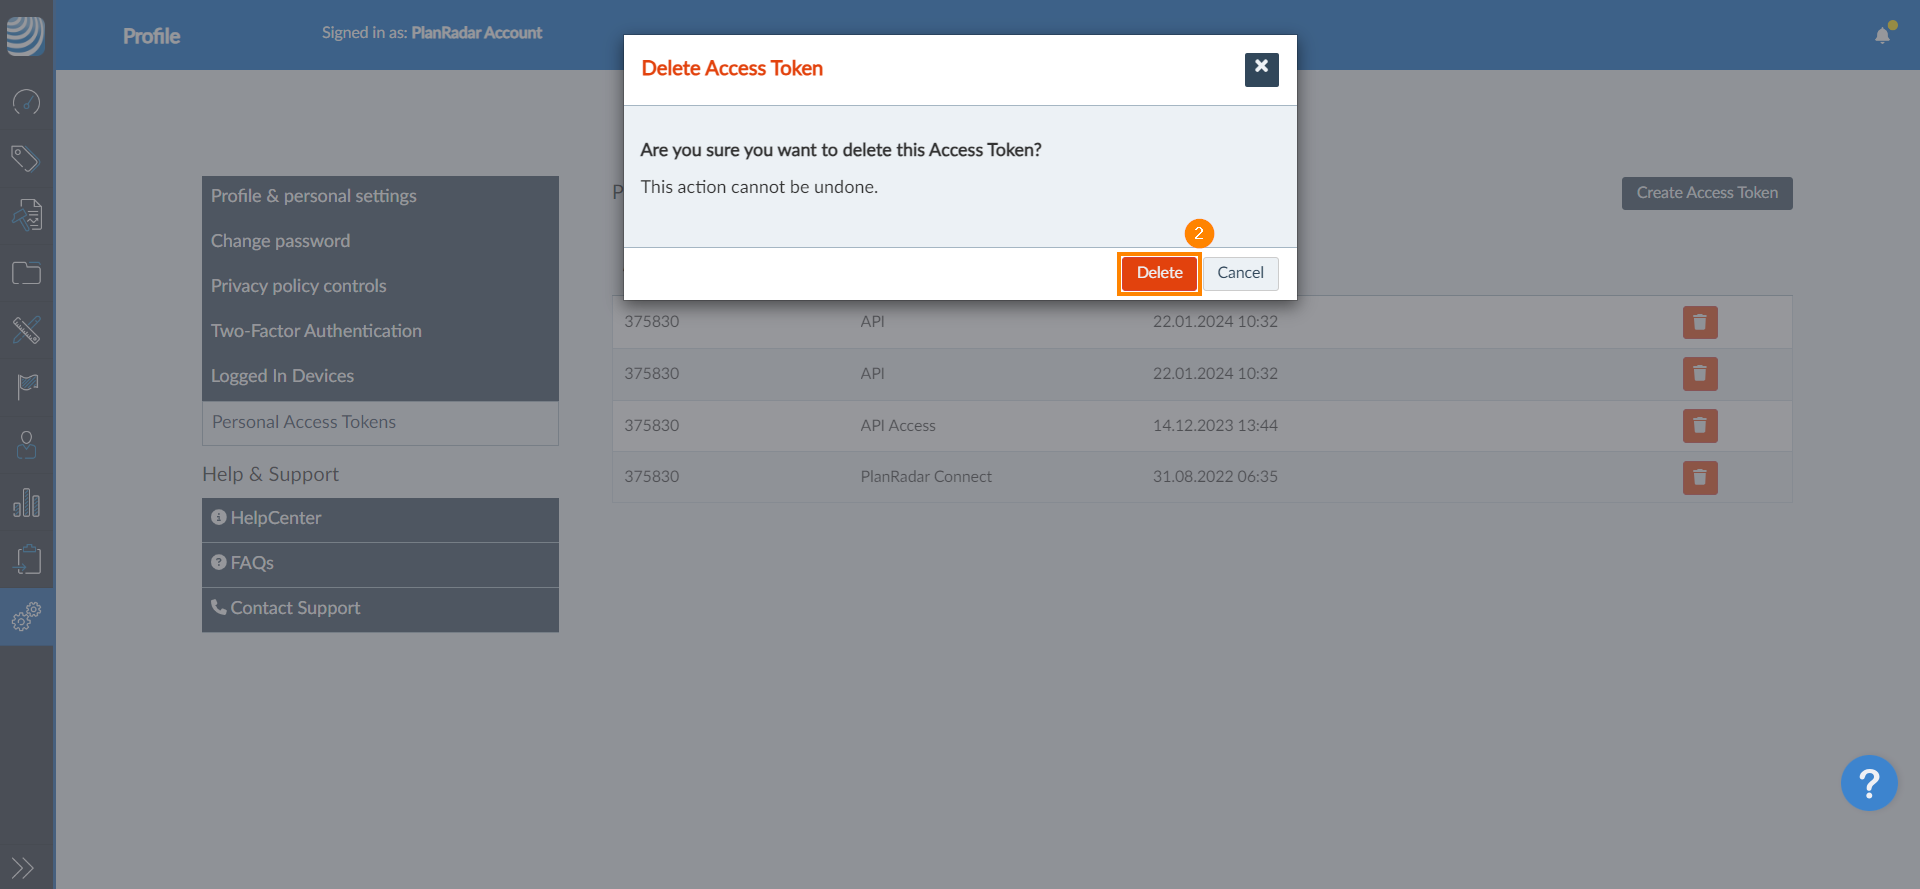This screenshot has width=1920, height=889.
Task: Open Two-Factor Authentication settings
Action: [316, 331]
